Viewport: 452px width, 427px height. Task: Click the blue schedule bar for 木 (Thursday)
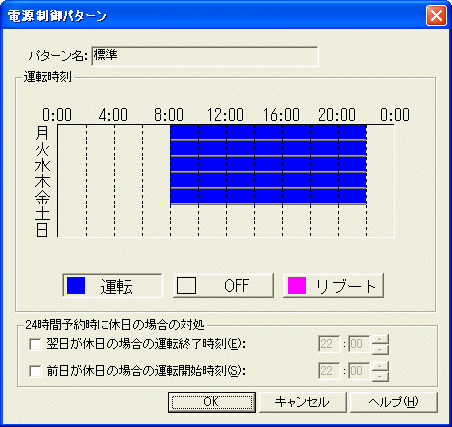tap(268, 180)
